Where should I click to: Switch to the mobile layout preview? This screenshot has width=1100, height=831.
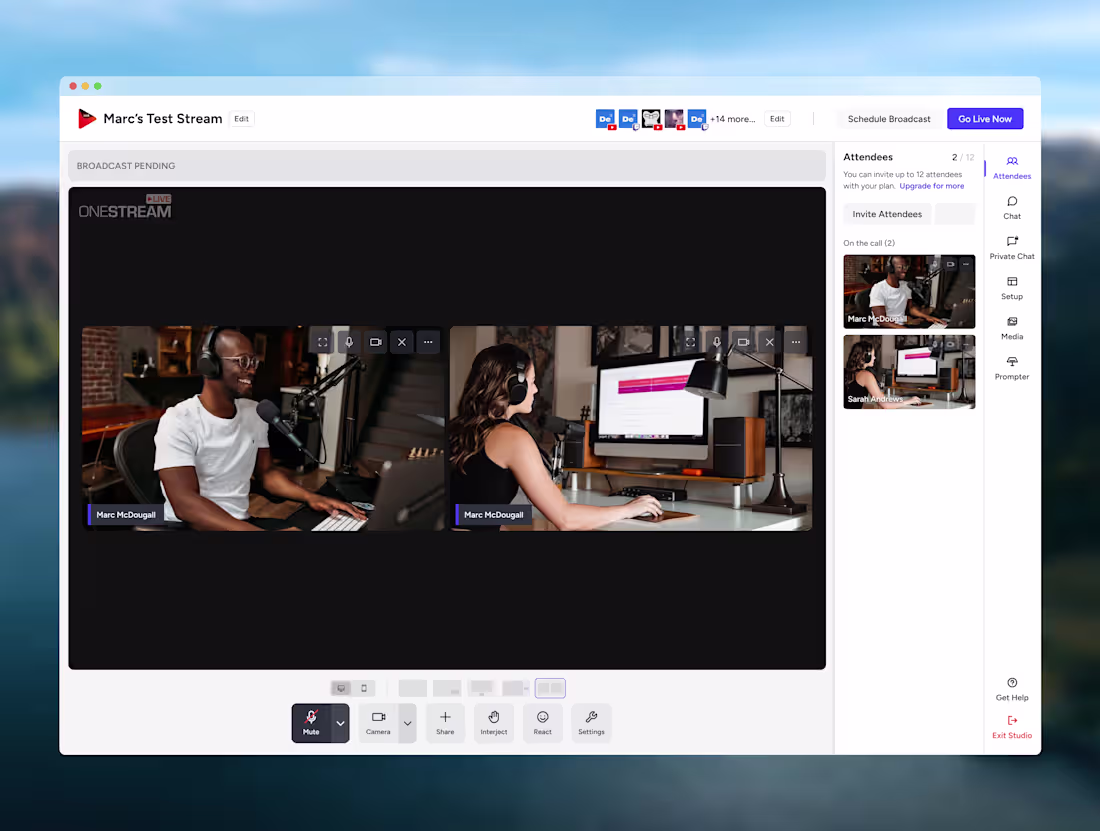pos(366,687)
